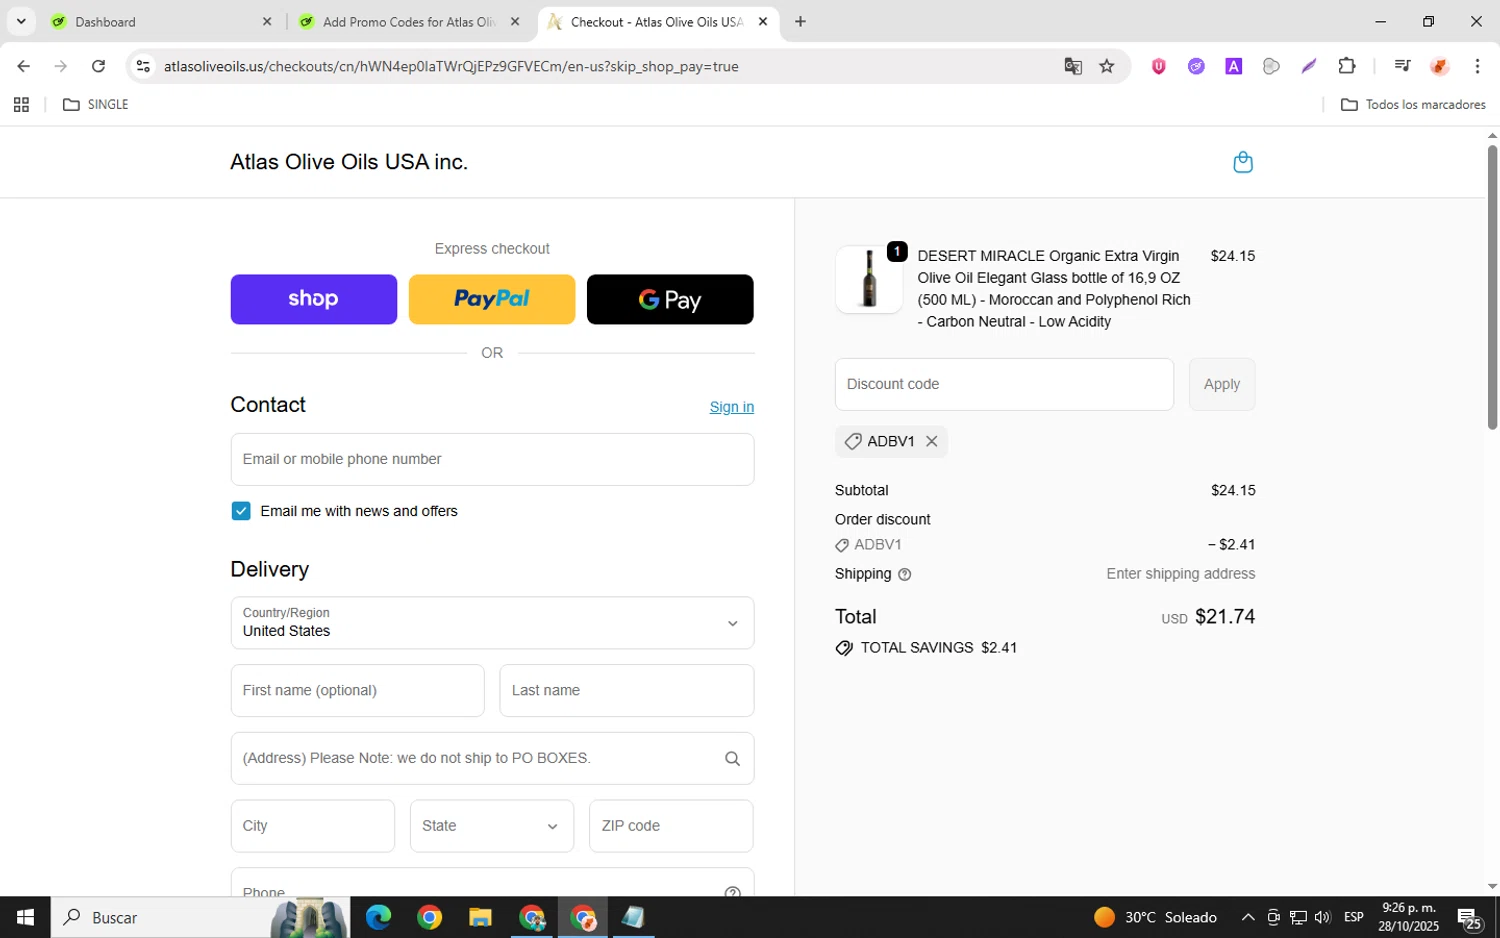
Task: Click the page vertical scrollbar
Action: click(x=1492, y=288)
